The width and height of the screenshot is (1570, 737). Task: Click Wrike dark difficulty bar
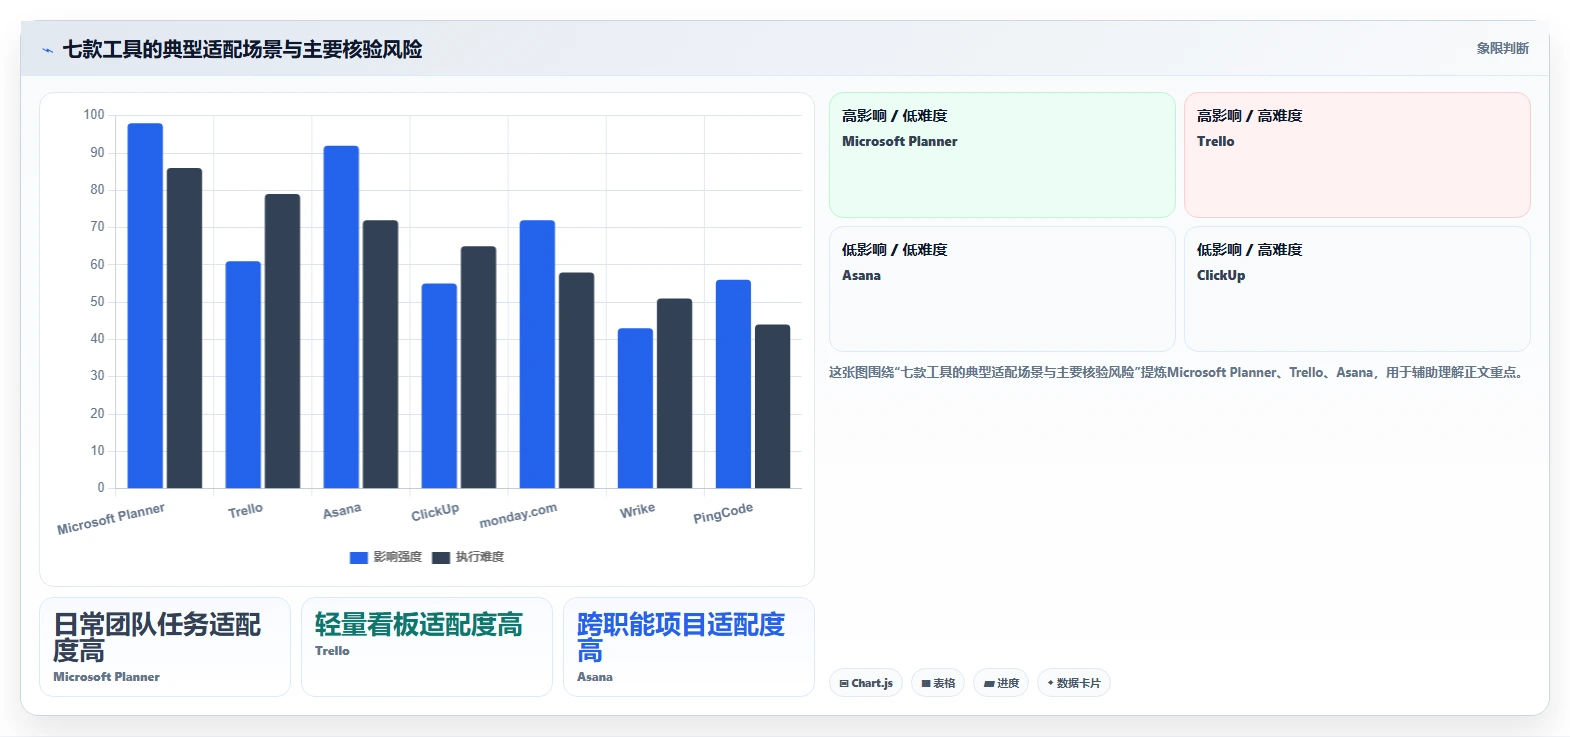674,393
